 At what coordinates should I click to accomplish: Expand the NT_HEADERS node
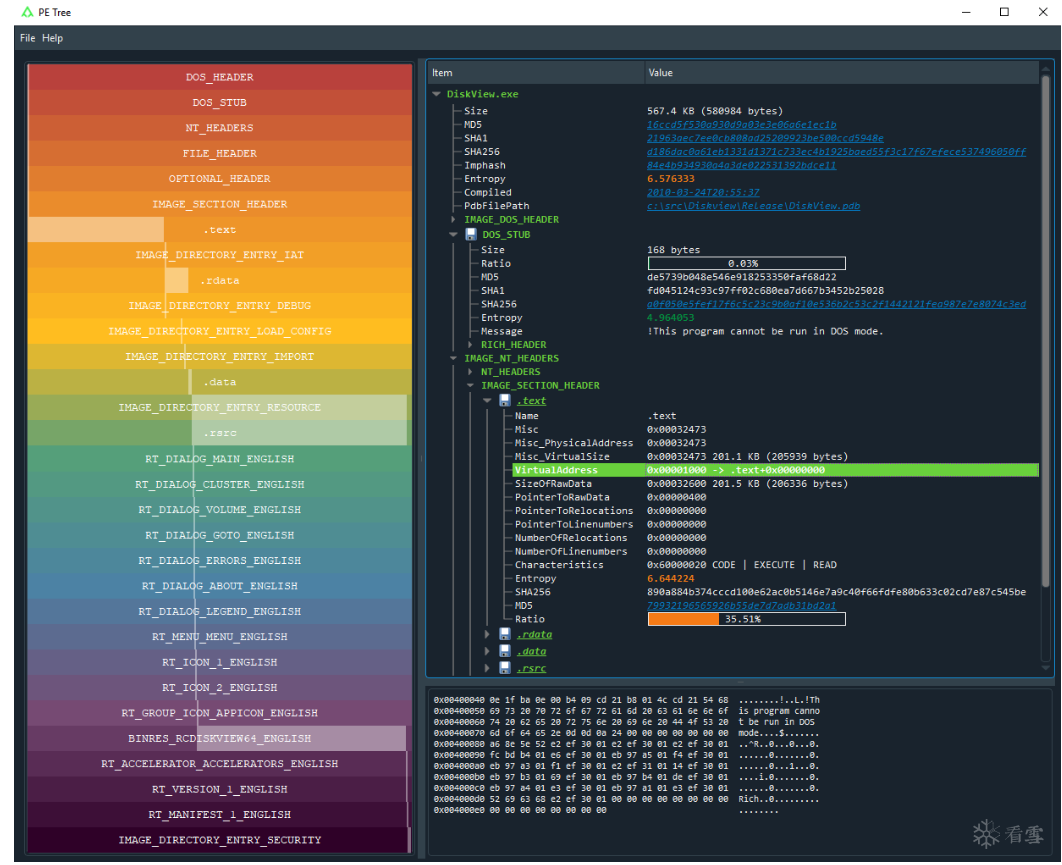click(471, 372)
